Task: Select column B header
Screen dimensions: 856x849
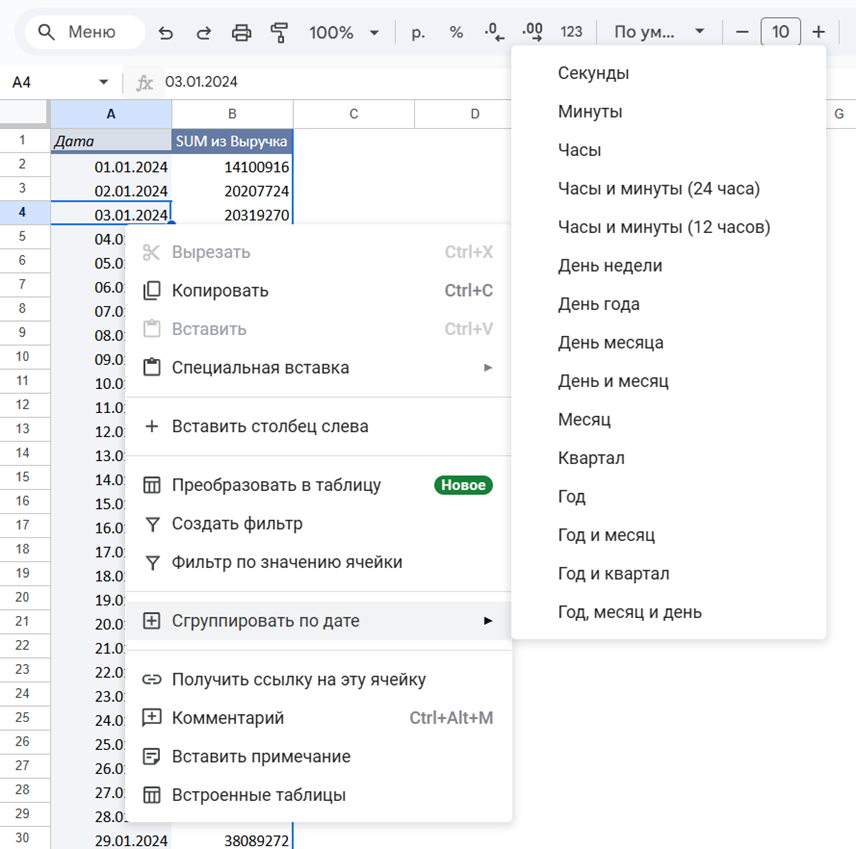Action: coord(232,114)
